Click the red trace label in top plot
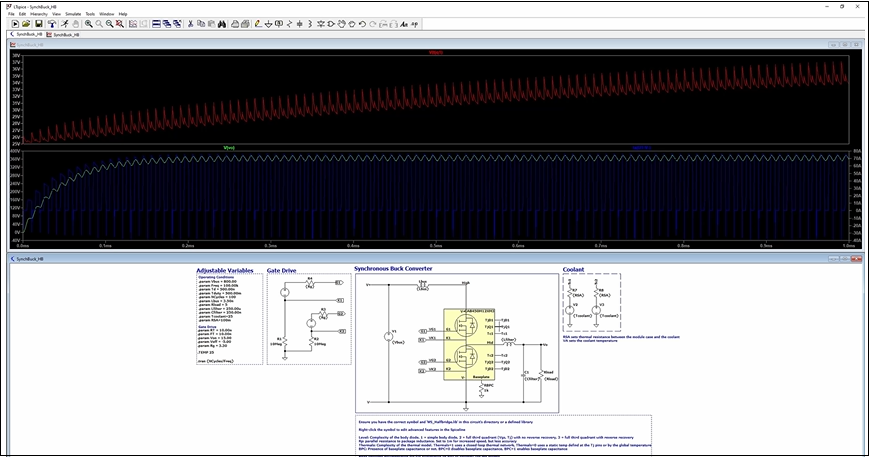The image size is (869, 457). pyautogui.click(x=435, y=53)
